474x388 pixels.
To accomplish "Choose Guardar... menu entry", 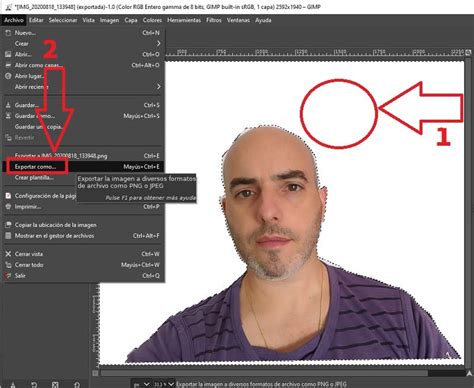I will tap(83, 105).
